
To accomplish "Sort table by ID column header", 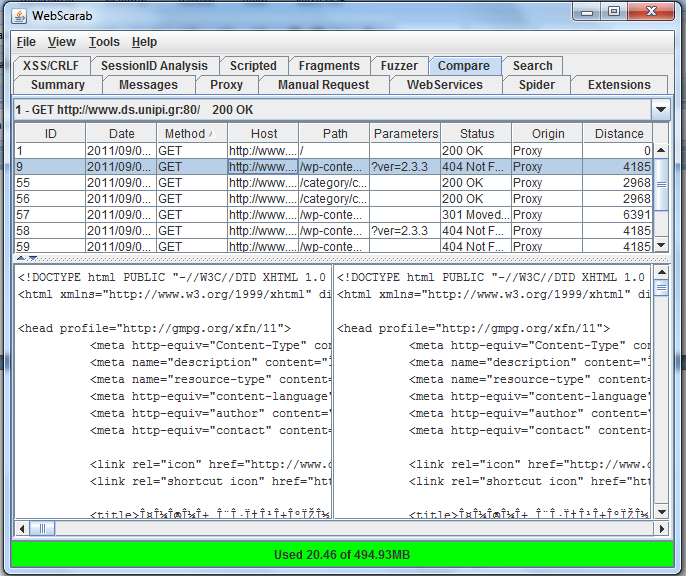I will pos(50,133).
